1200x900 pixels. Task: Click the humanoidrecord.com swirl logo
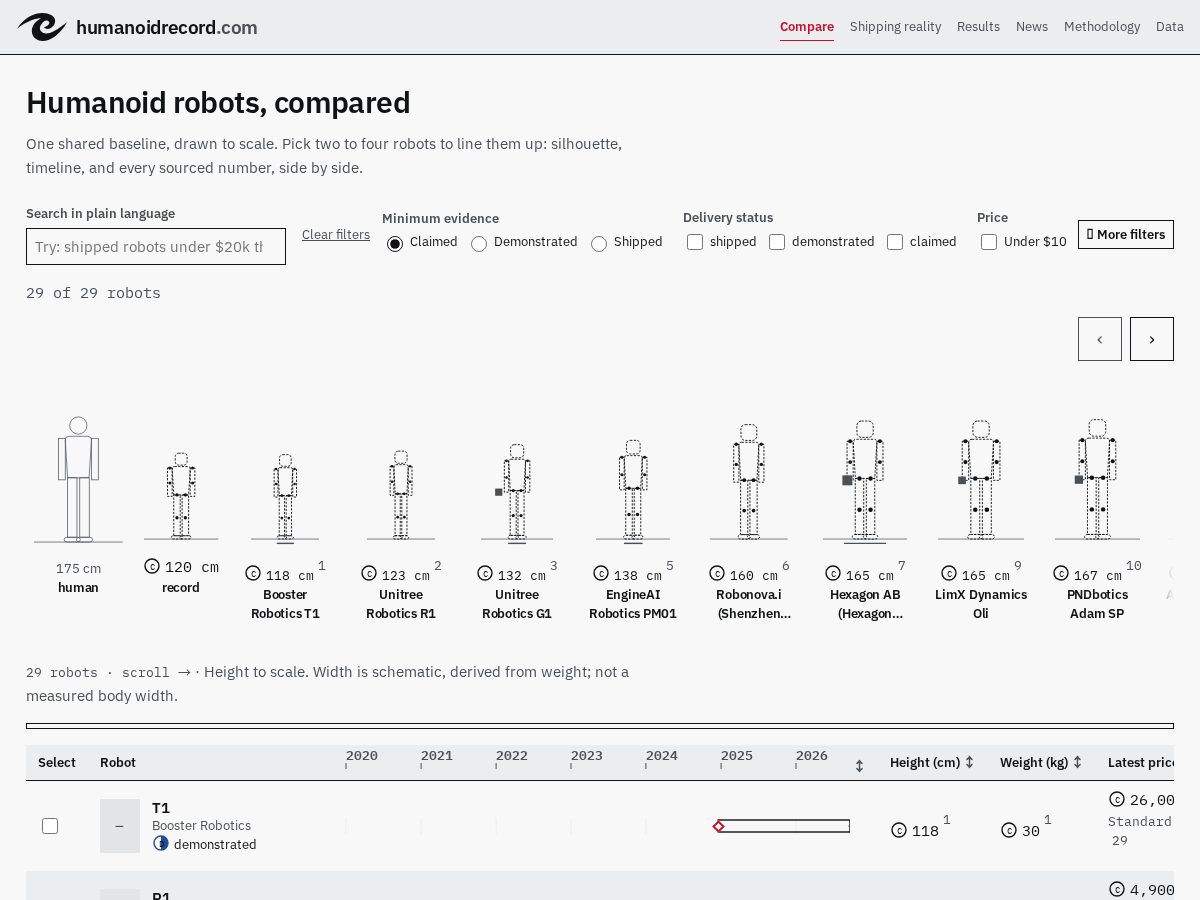pos(42,27)
